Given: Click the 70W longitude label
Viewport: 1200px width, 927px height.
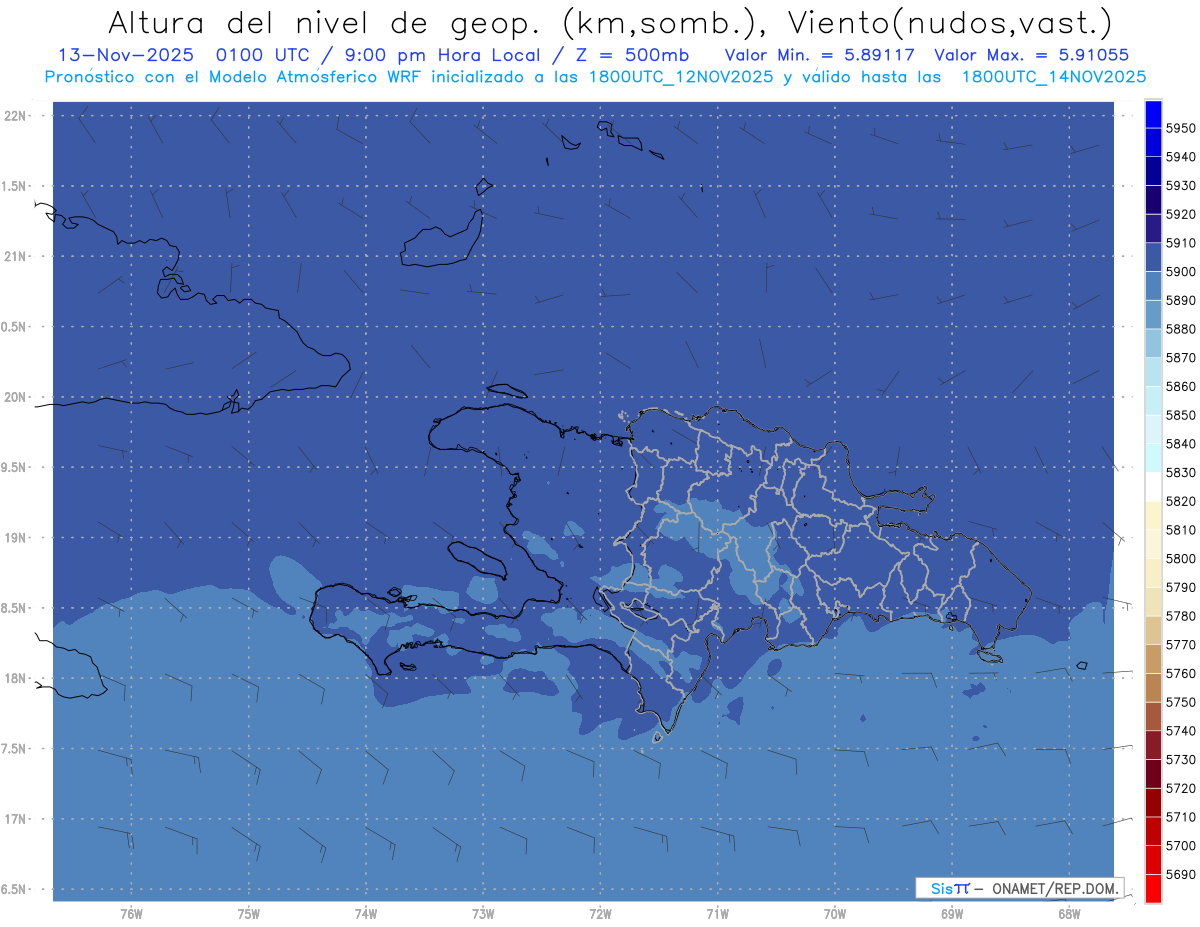Looking at the screenshot, I should [835, 913].
